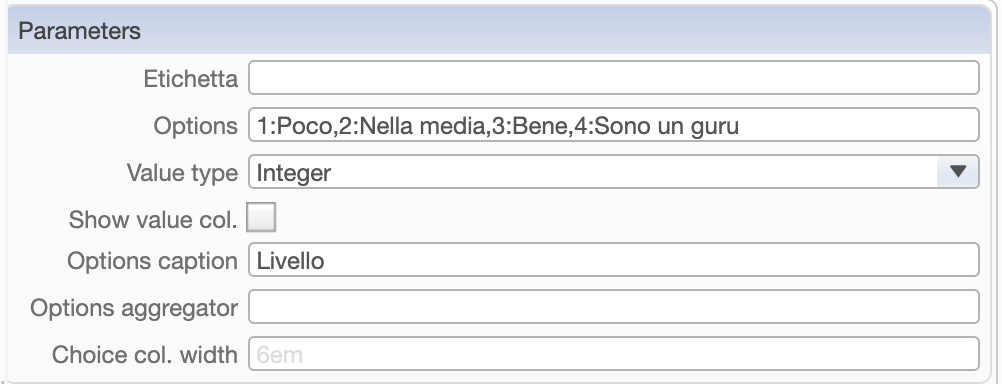Click the word Livello in caption field

pos(290,261)
